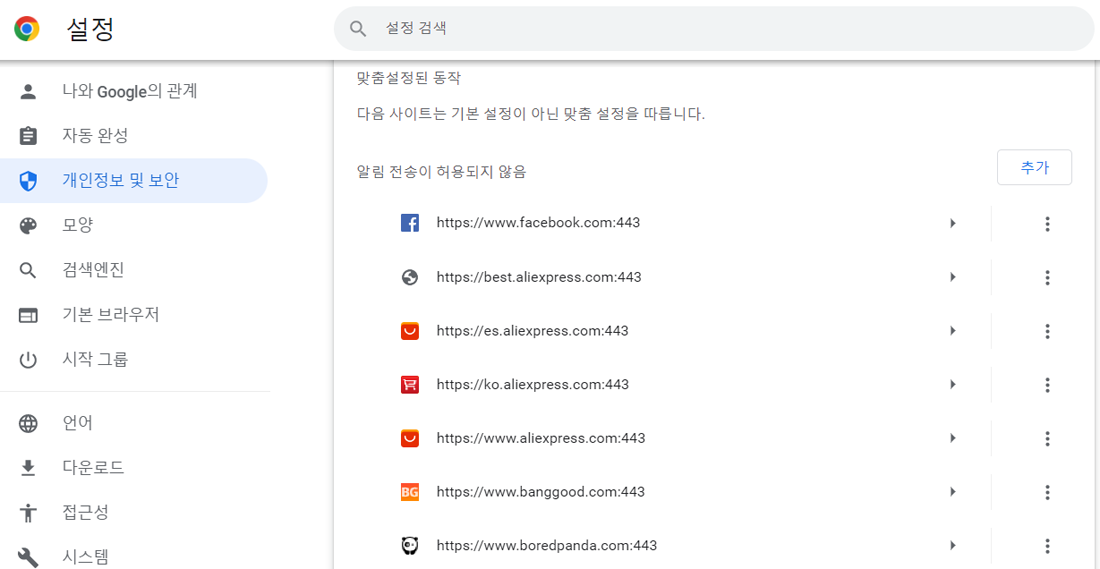Click the cart favicon for ko.aliexpress.com
This screenshot has width=1100, height=569.
pyautogui.click(x=410, y=384)
